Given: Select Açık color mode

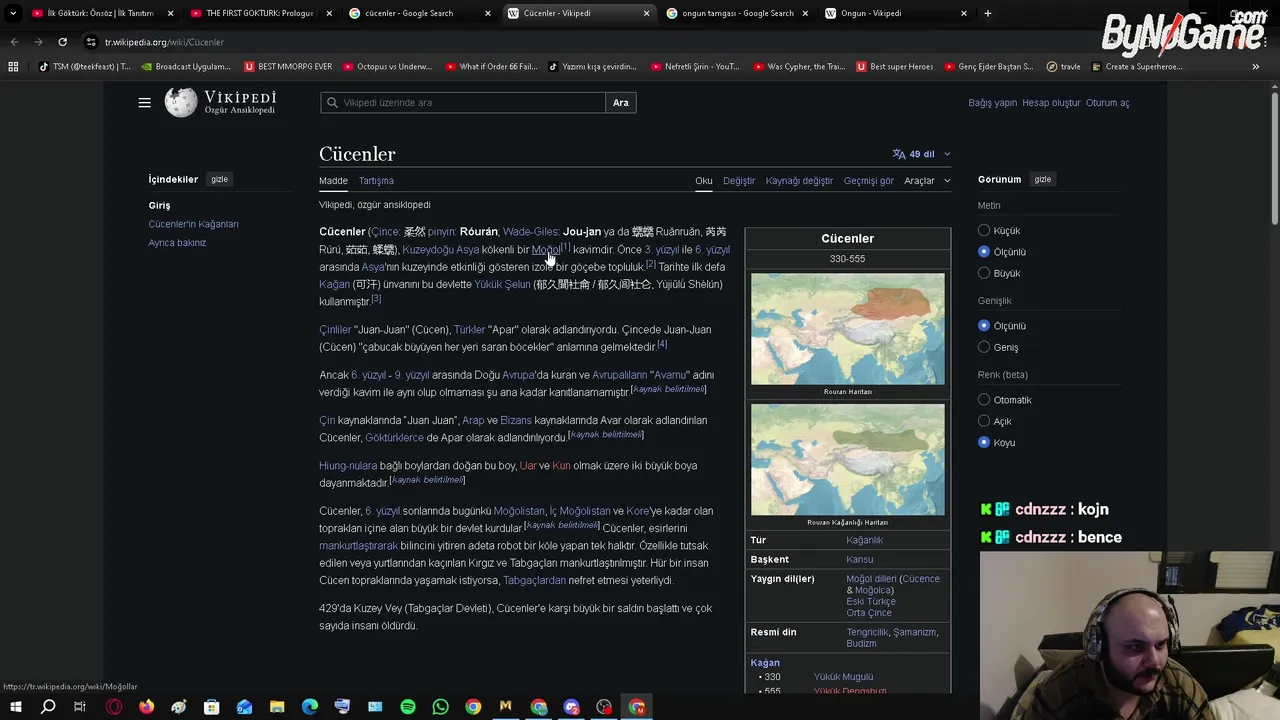Looking at the screenshot, I should (984, 421).
